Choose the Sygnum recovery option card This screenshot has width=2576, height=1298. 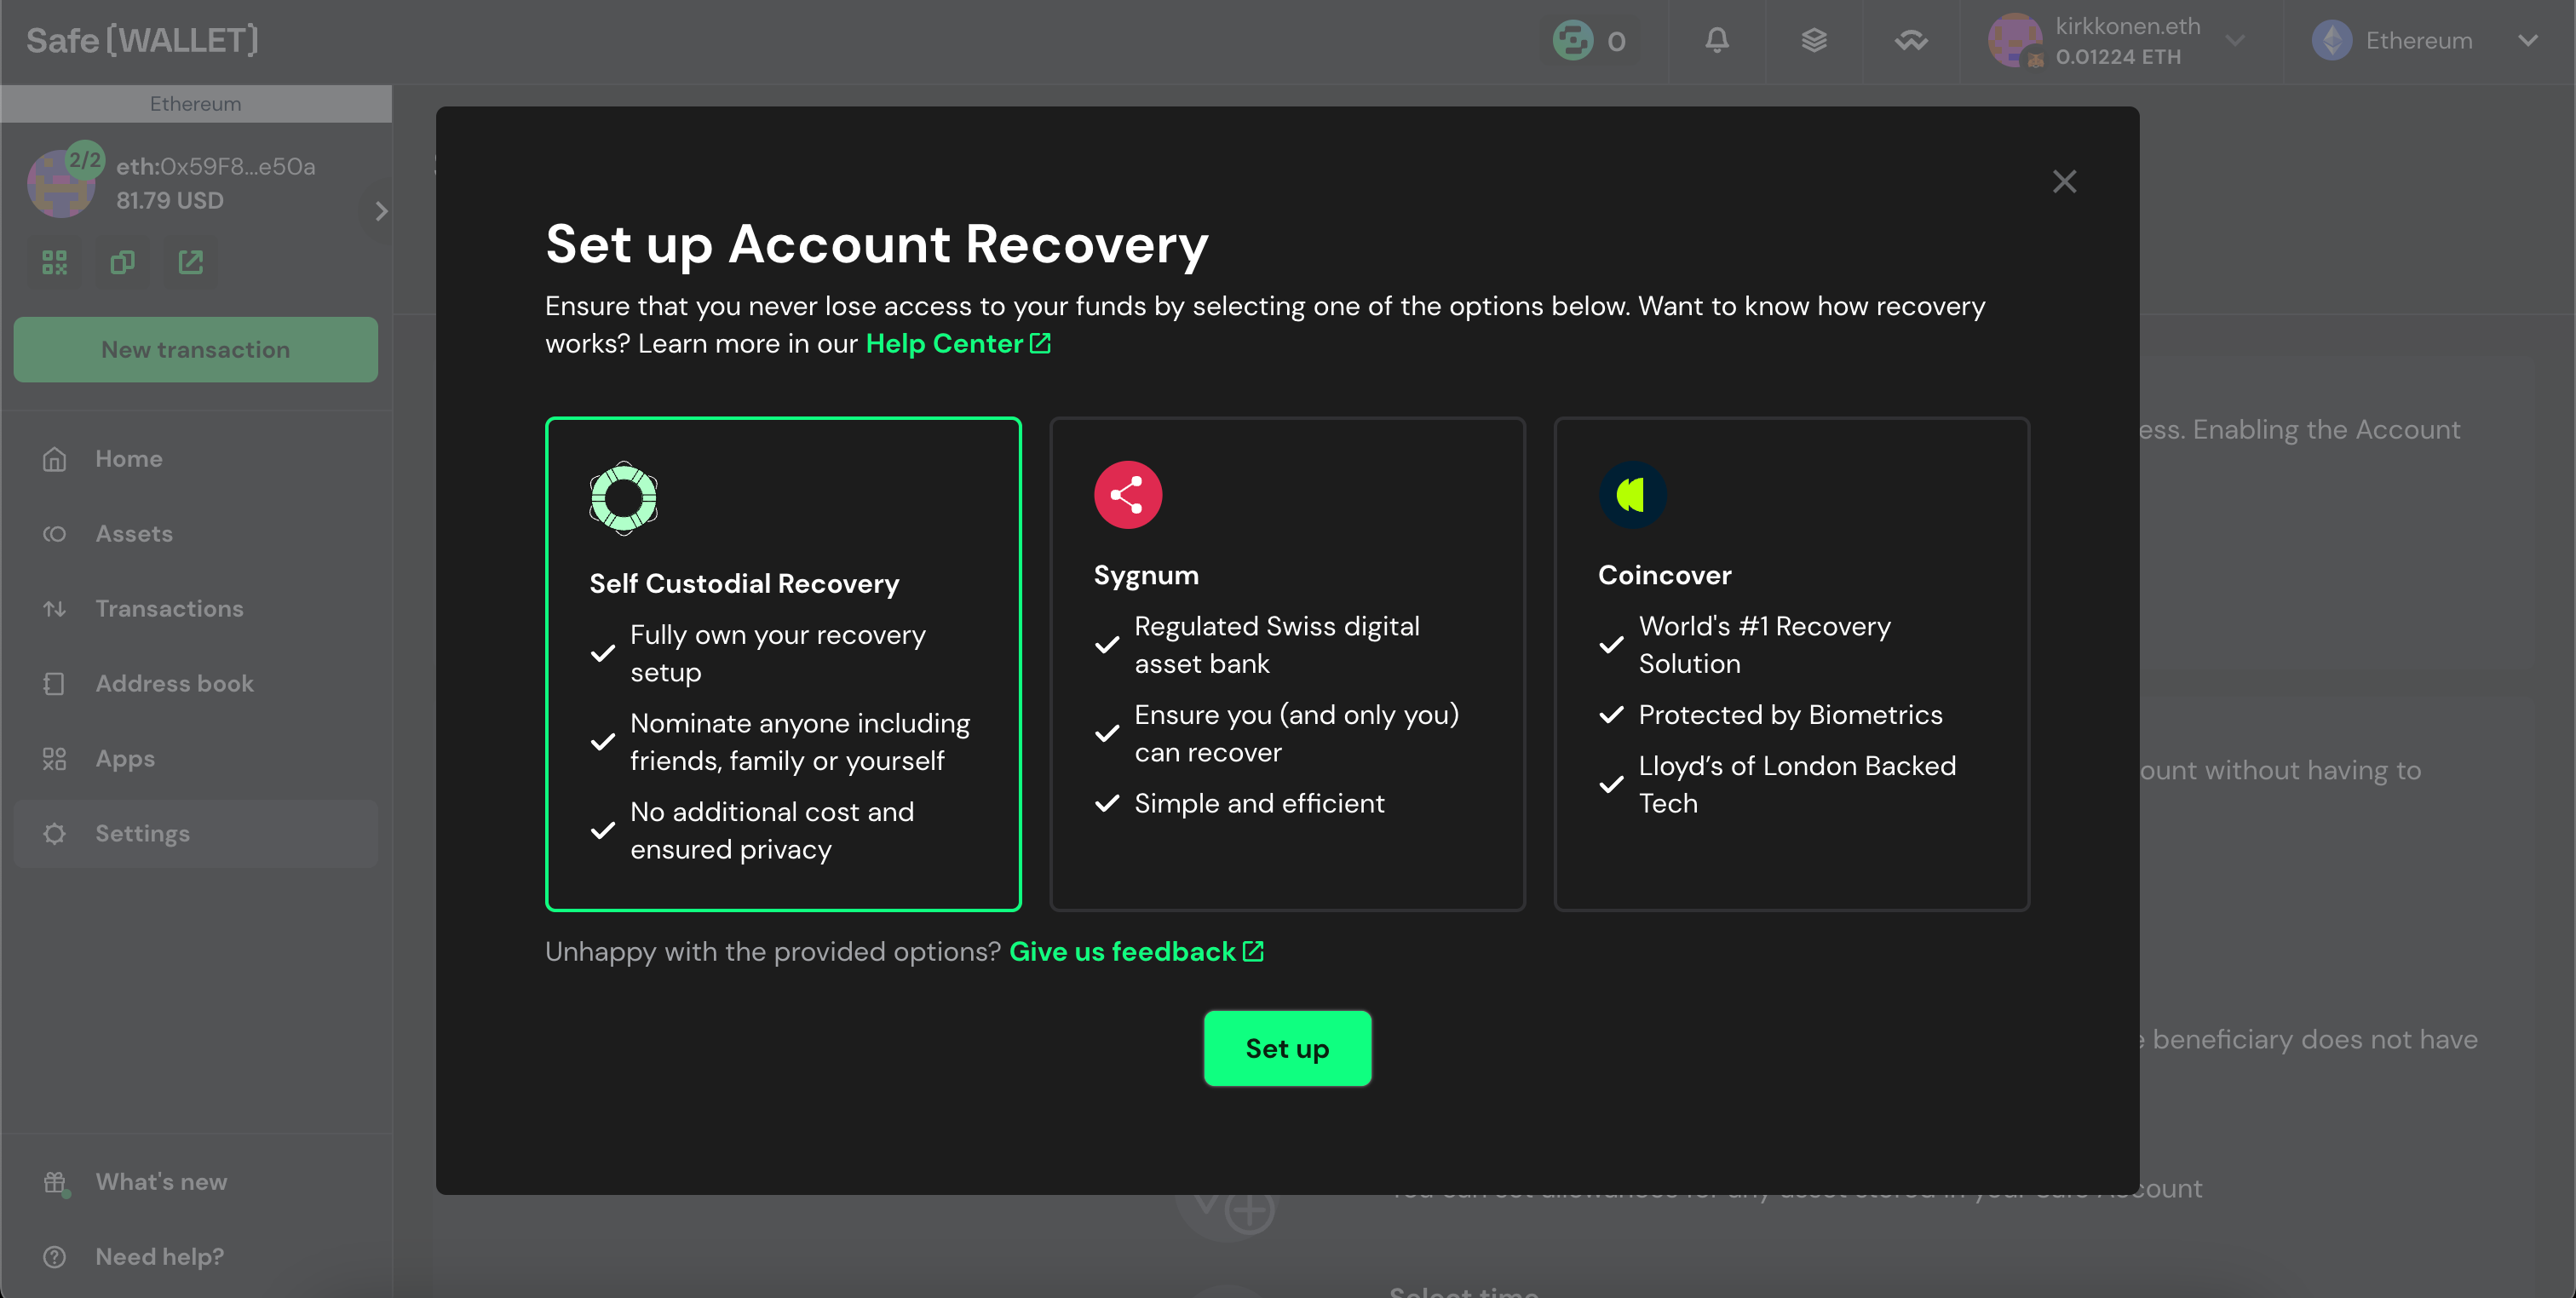pos(1287,663)
